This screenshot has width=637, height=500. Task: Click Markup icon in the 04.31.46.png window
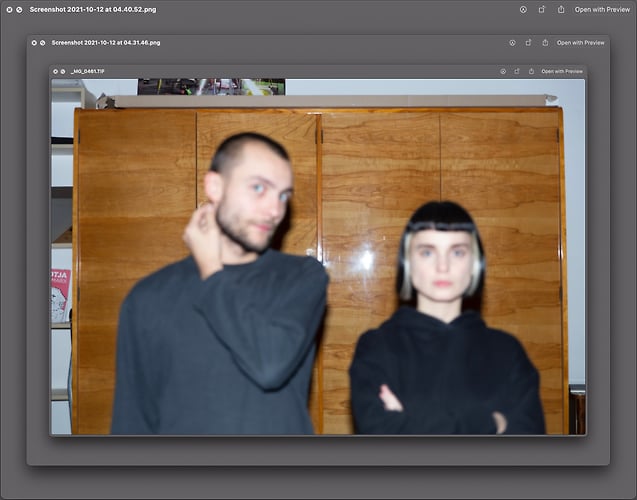coord(512,43)
